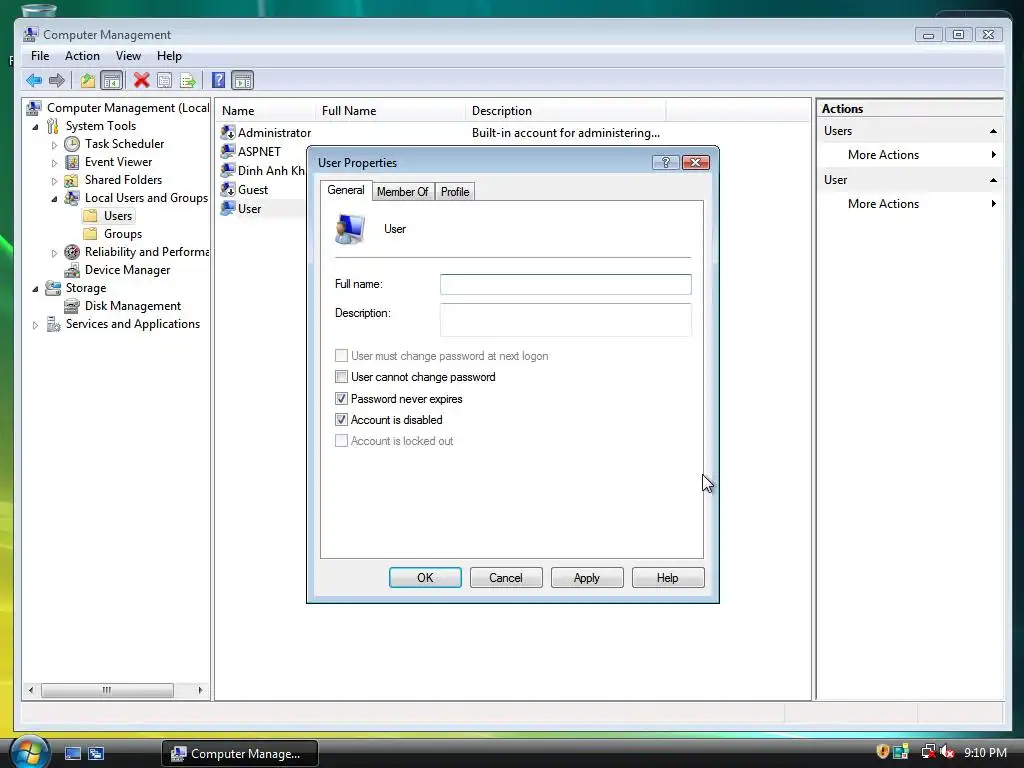Click the question mark button in User Properties

click(665, 163)
